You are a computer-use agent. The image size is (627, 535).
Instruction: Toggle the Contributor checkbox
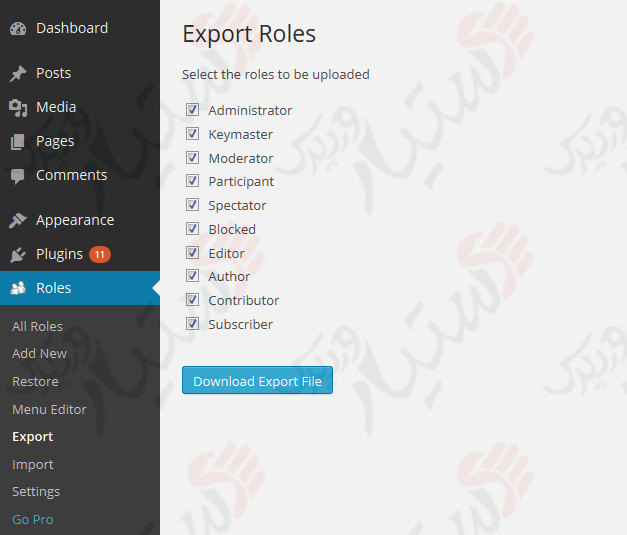pyautogui.click(x=192, y=299)
